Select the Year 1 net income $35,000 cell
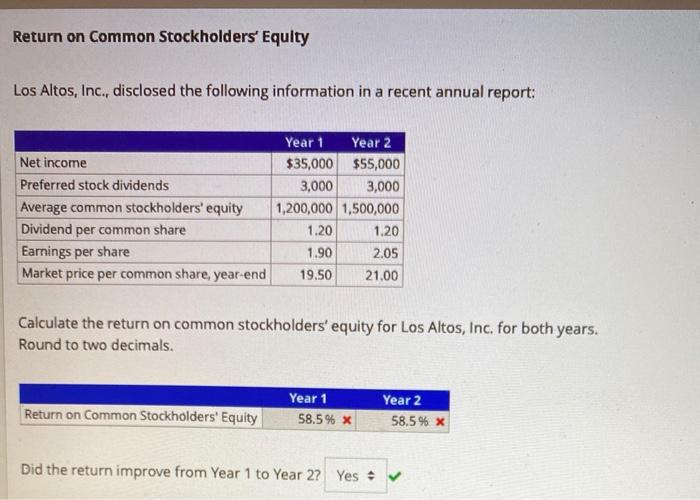The image size is (700, 500). 305,164
